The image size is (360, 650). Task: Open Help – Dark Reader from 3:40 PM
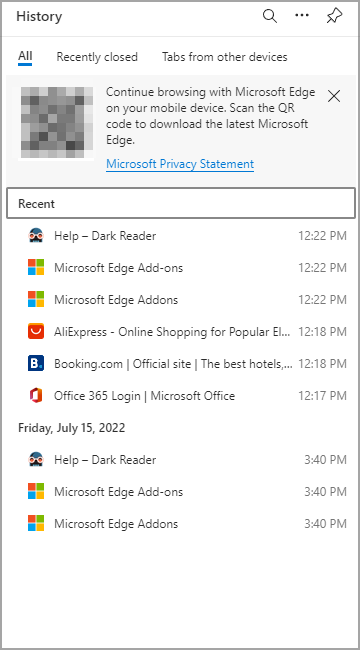pos(181,460)
